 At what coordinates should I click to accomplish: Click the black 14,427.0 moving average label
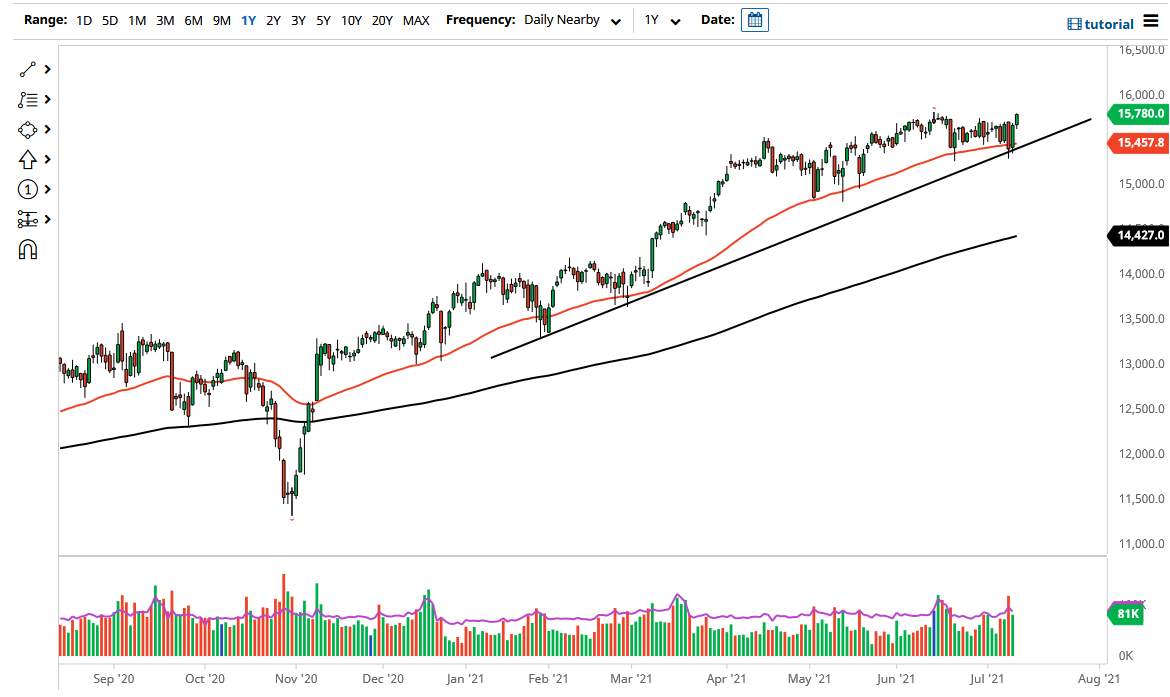coord(1139,235)
